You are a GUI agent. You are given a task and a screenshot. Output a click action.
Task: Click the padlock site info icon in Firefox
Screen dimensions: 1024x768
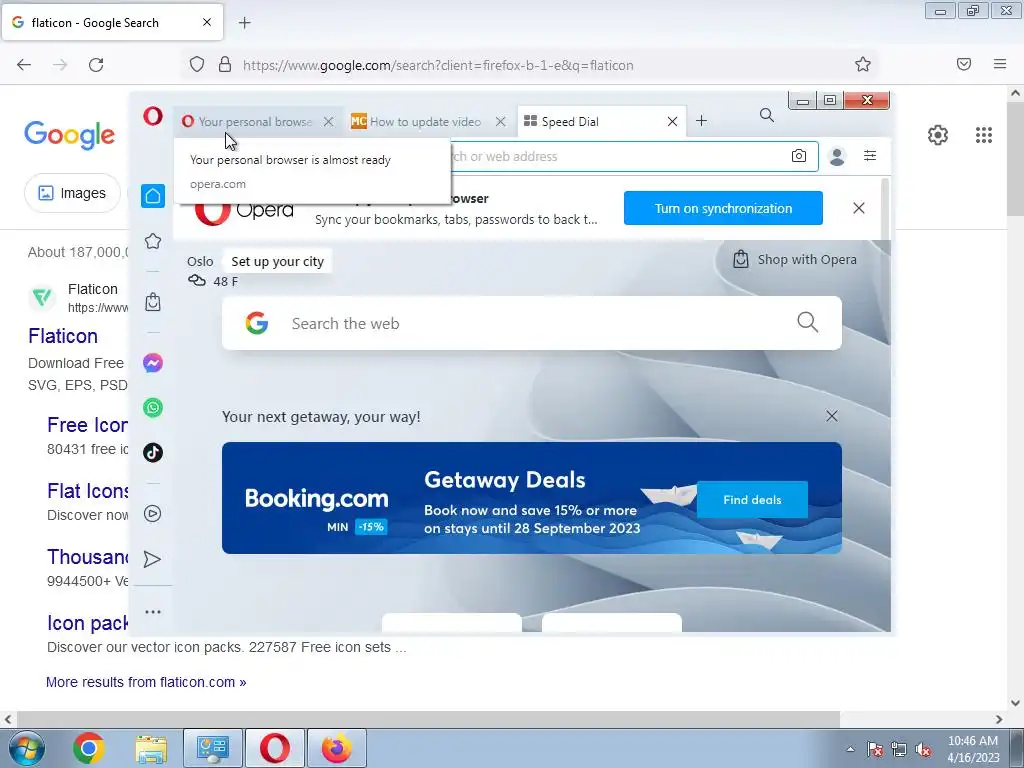pos(225,64)
